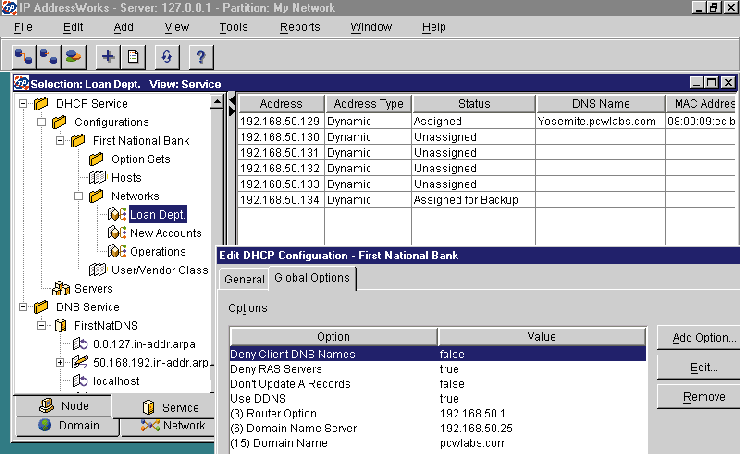Click the pie chart toolbar icon
The image size is (740, 454).
(73, 56)
